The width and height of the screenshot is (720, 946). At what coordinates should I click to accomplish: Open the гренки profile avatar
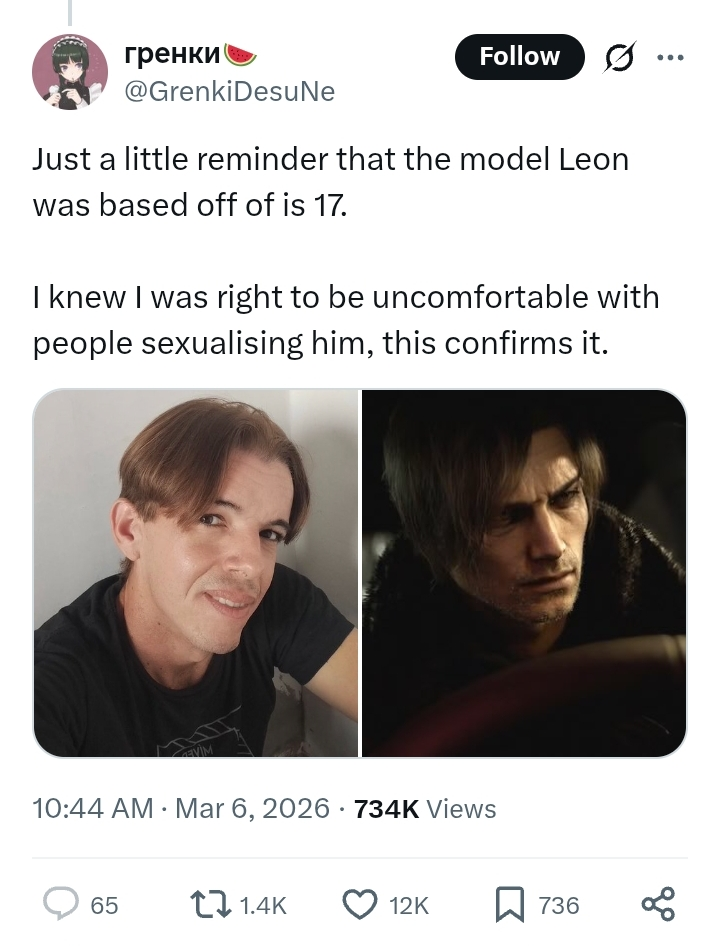pyautogui.click(x=70, y=70)
